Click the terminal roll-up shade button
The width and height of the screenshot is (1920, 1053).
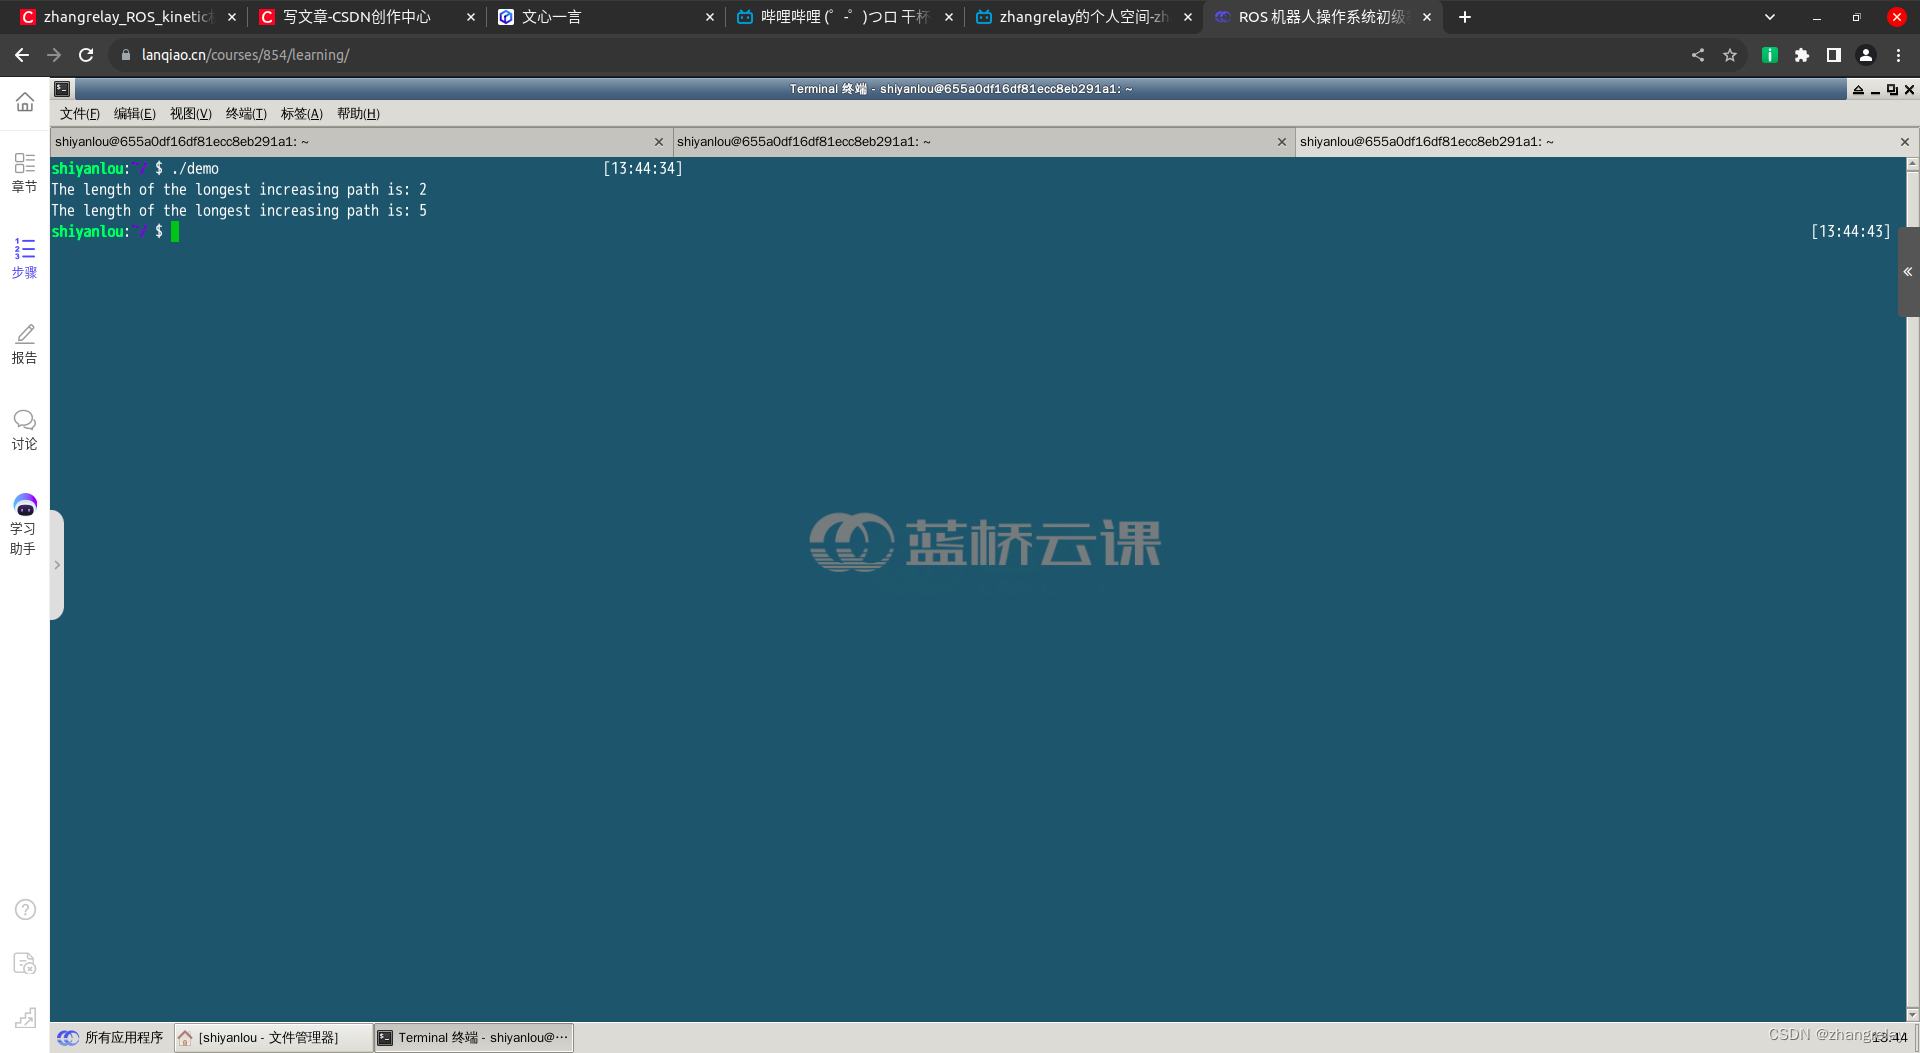point(1858,89)
